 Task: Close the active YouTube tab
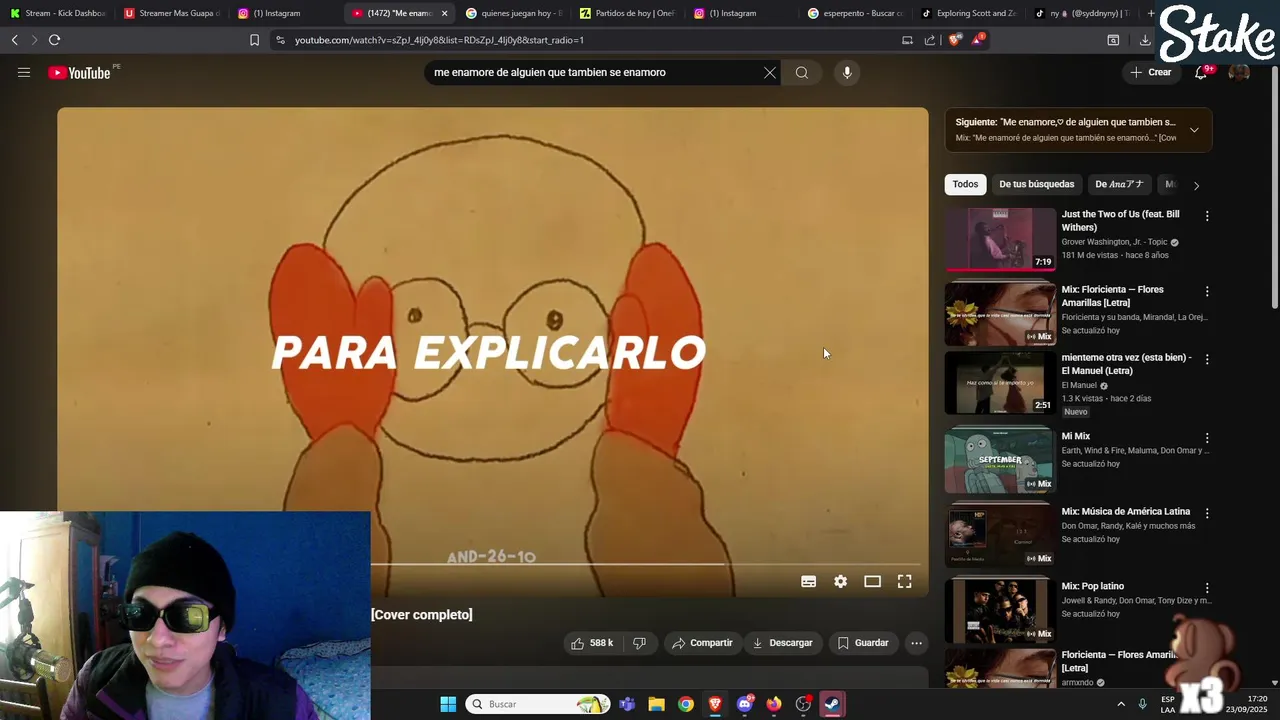coord(444,13)
